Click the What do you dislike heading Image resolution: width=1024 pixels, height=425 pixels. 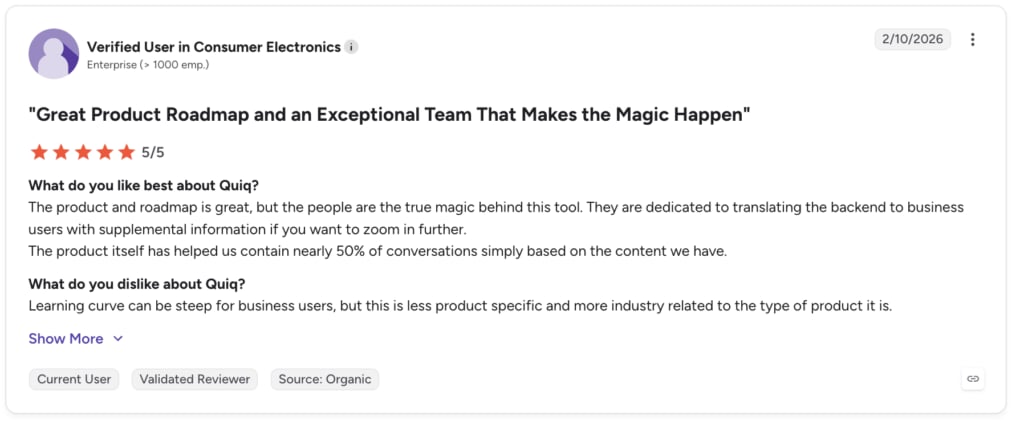click(137, 285)
